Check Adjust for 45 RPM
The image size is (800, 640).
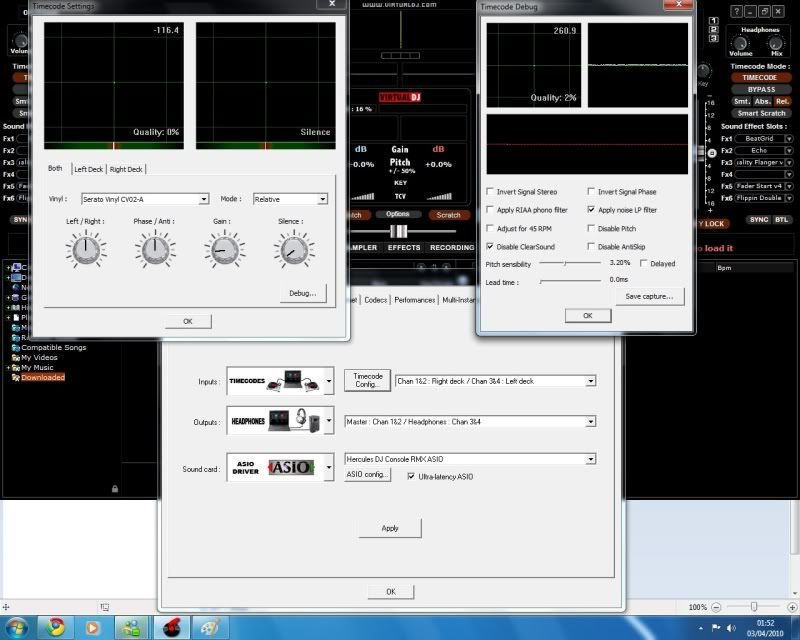coord(490,228)
